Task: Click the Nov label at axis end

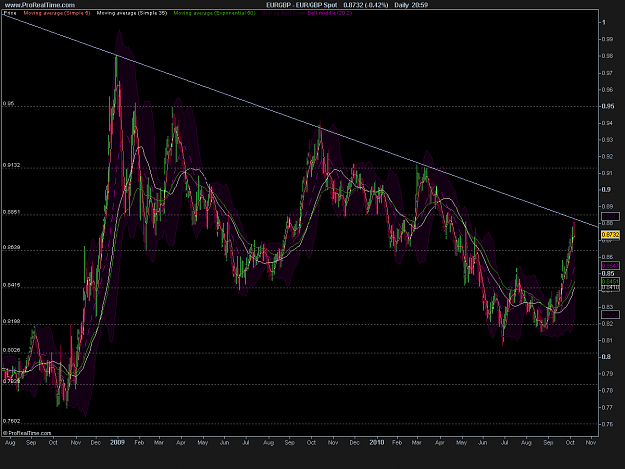Action: click(x=591, y=442)
